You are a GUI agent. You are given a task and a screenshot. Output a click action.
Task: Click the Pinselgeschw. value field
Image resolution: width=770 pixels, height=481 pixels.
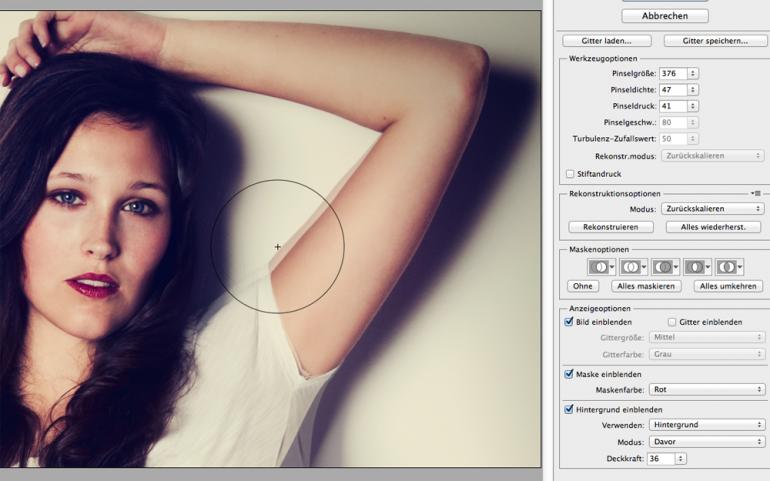pyautogui.click(x=673, y=122)
